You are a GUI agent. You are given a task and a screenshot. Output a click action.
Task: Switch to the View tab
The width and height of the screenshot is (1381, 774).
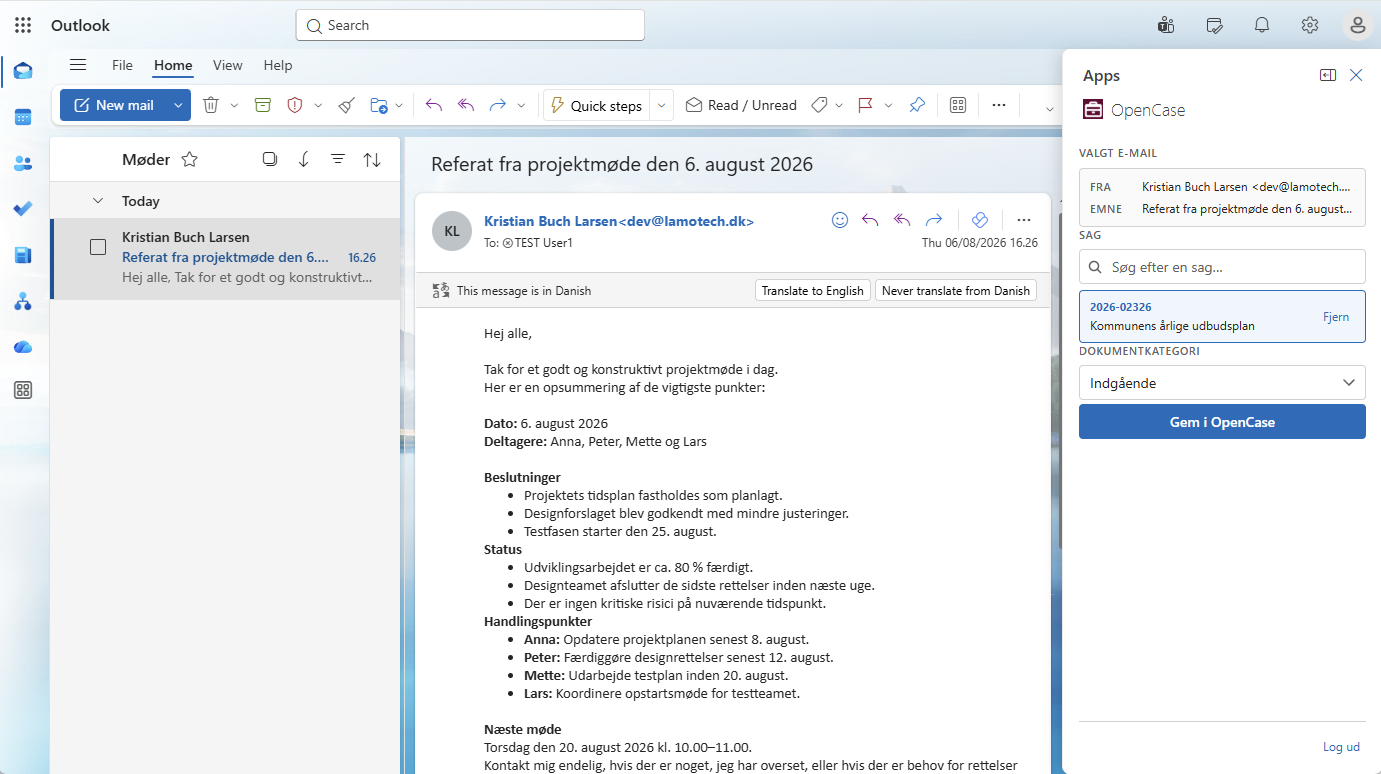coord(228,65)
